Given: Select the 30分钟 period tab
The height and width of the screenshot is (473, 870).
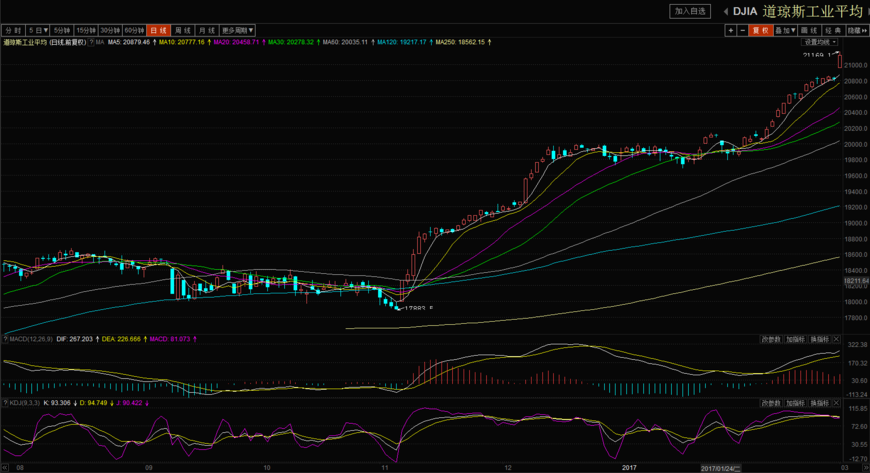Looking at the screenshot, I should [110, 31].
